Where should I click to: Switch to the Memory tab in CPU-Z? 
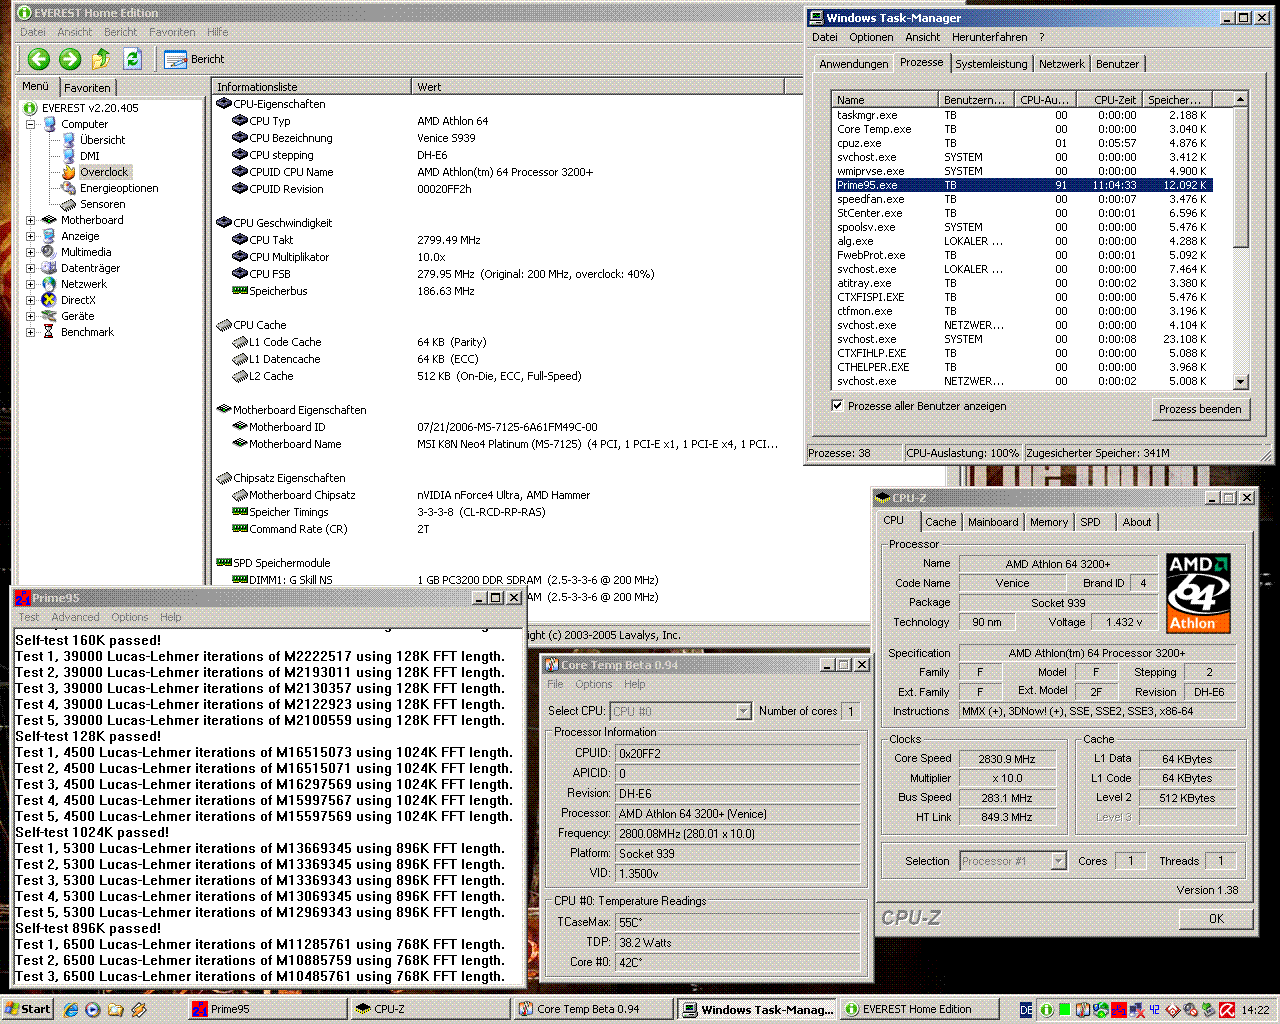[1048, 522]
